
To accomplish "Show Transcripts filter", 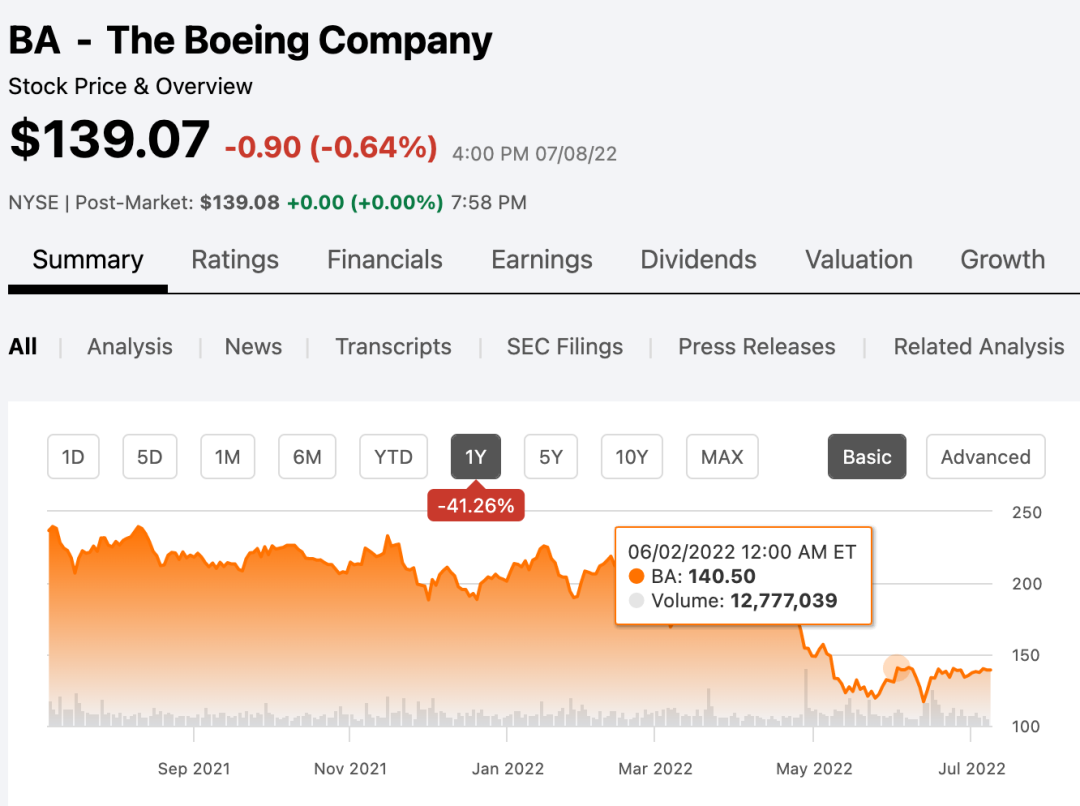I will pyautogui.click(x=393, y=346).
